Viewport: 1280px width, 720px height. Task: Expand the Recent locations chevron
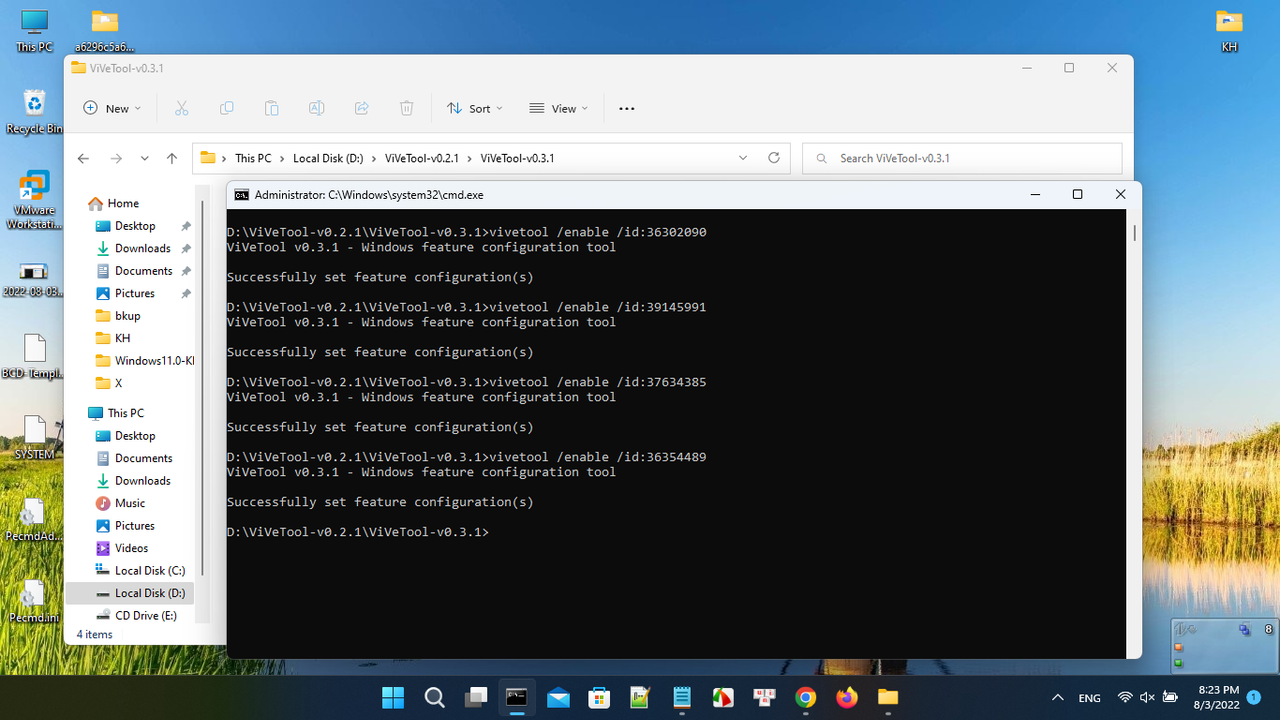click(145, 158)
